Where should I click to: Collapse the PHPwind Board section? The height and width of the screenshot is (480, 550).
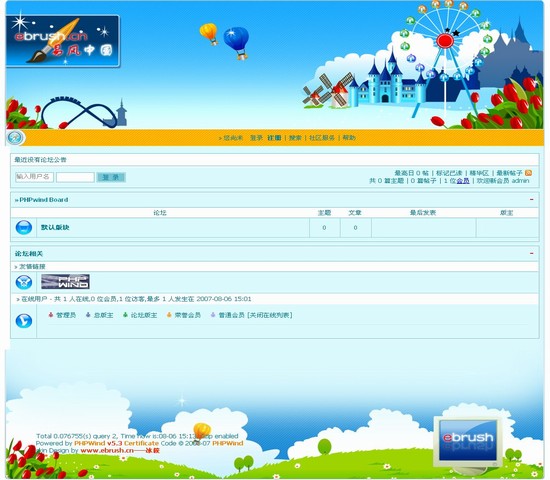532,200
